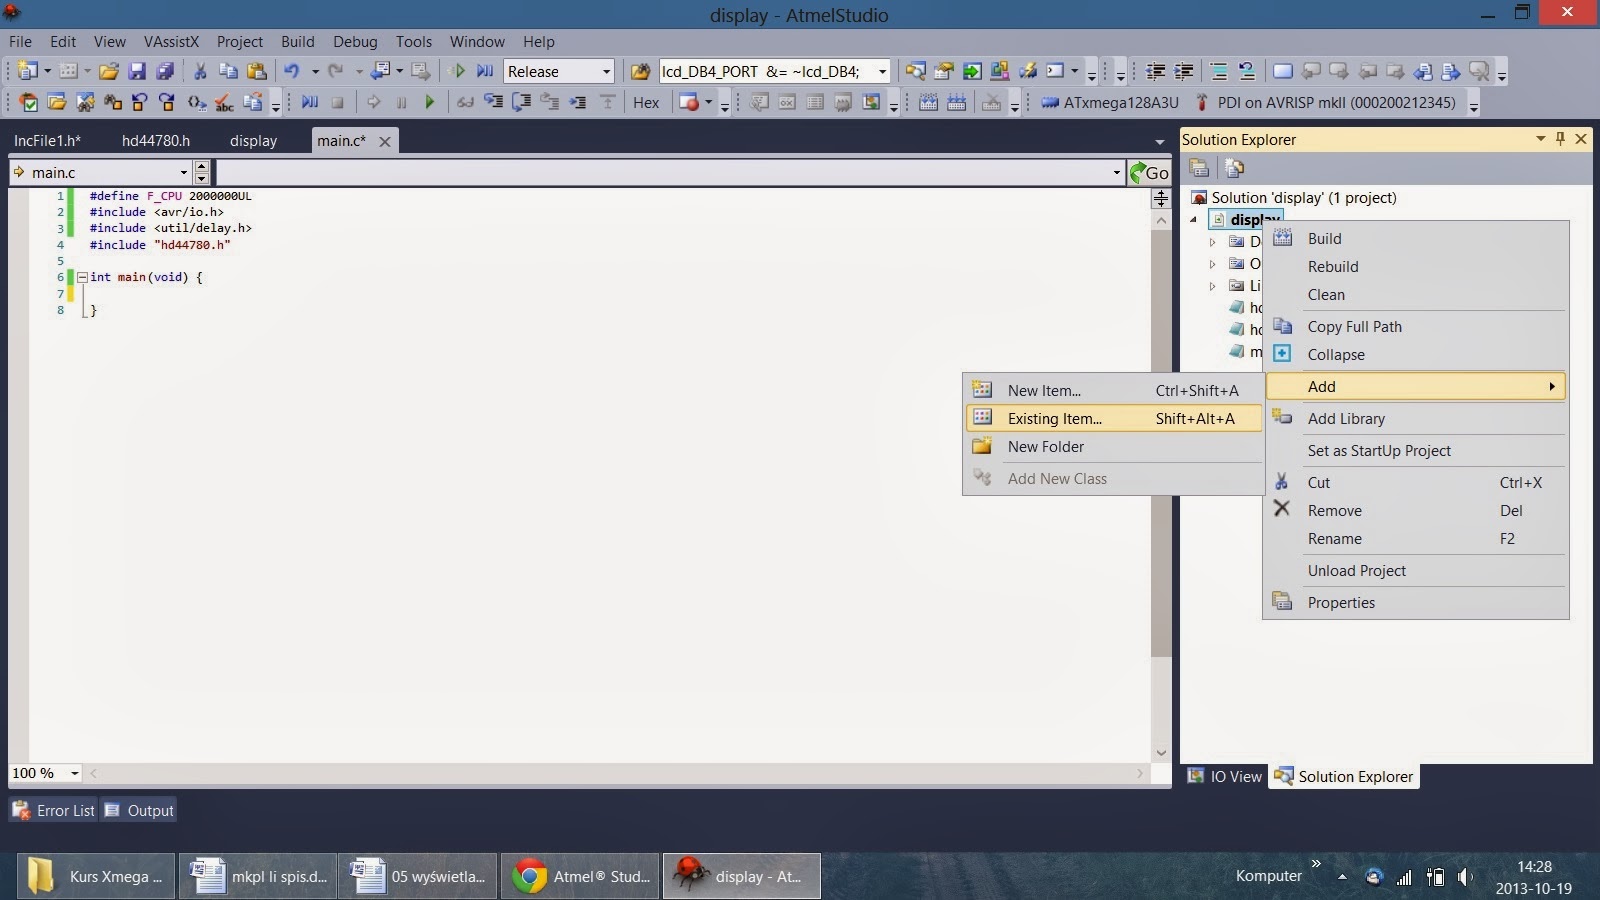Open the Project menu
The height and width of the screenshot is (900, 1600).
[x=240, y=41]
